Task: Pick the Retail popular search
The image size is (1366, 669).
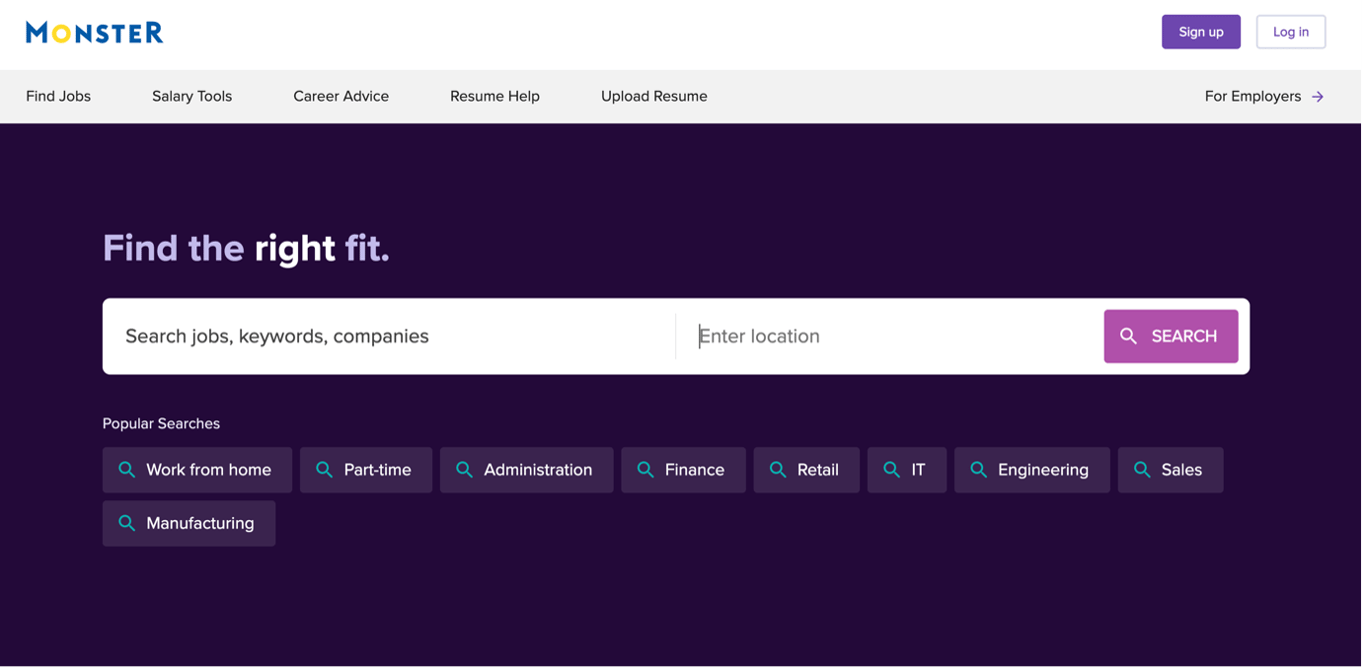Action: [809, 471]
